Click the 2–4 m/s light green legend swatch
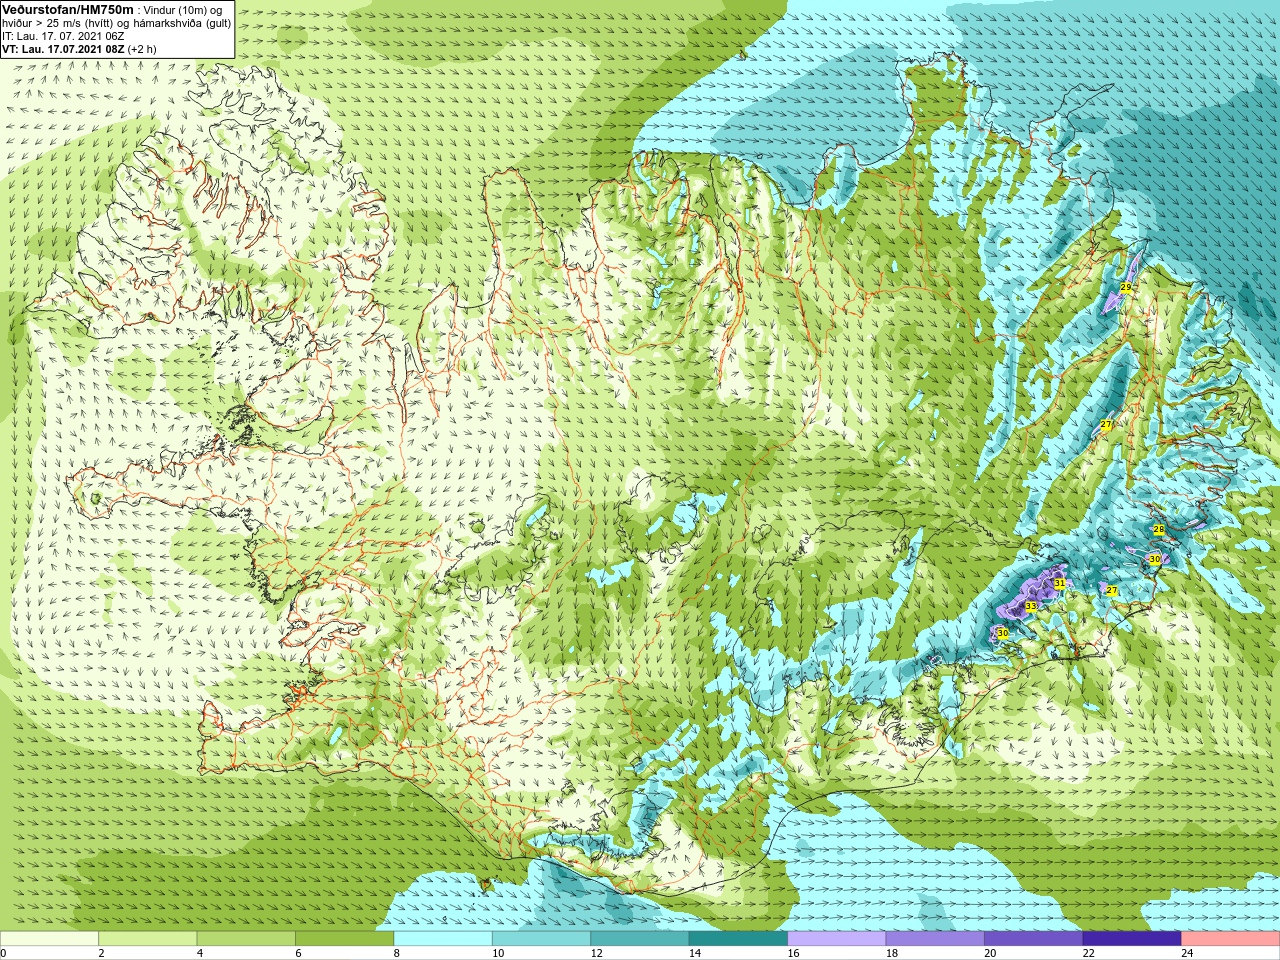1280x960 pixels. [x=147, y=939]
